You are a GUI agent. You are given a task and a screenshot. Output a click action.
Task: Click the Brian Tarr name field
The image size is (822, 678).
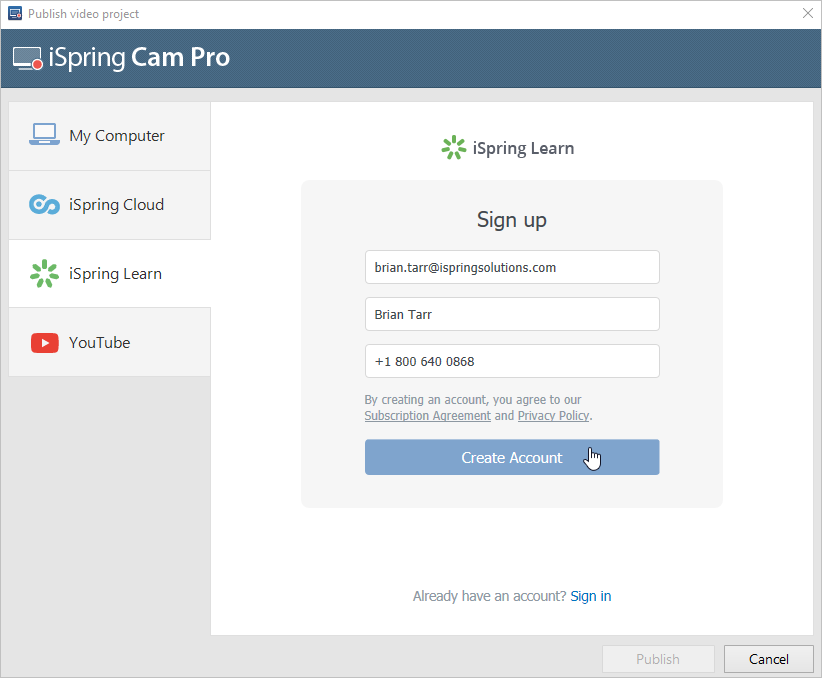(x=511, y=314)
